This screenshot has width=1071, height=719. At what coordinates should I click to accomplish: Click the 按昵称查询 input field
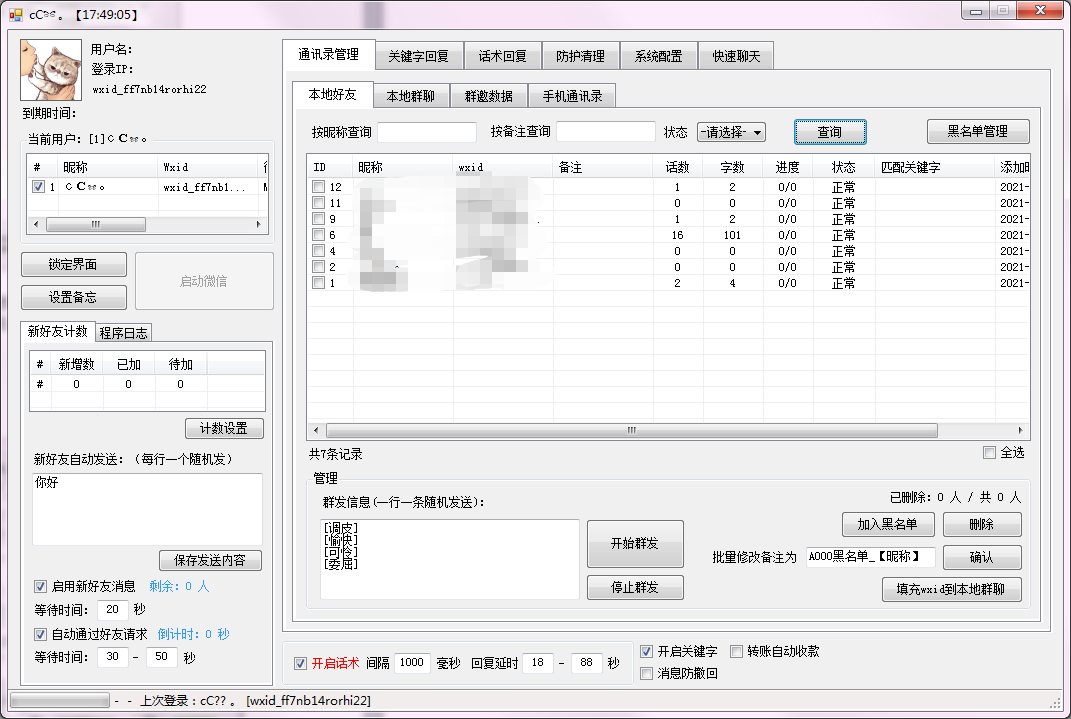[427, 132]
